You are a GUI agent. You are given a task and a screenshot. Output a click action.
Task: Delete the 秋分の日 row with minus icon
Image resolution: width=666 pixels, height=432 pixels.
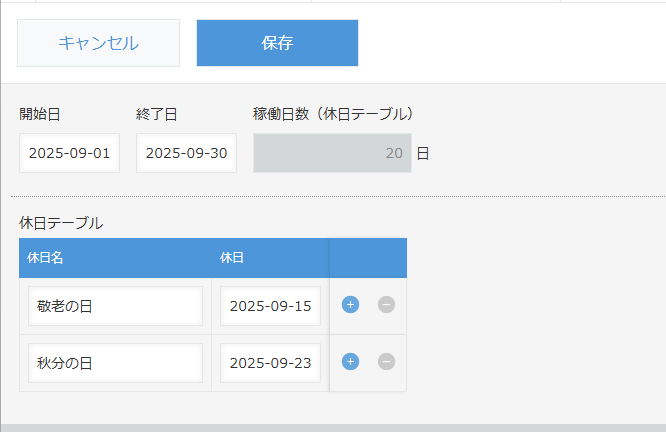(386, 362)
